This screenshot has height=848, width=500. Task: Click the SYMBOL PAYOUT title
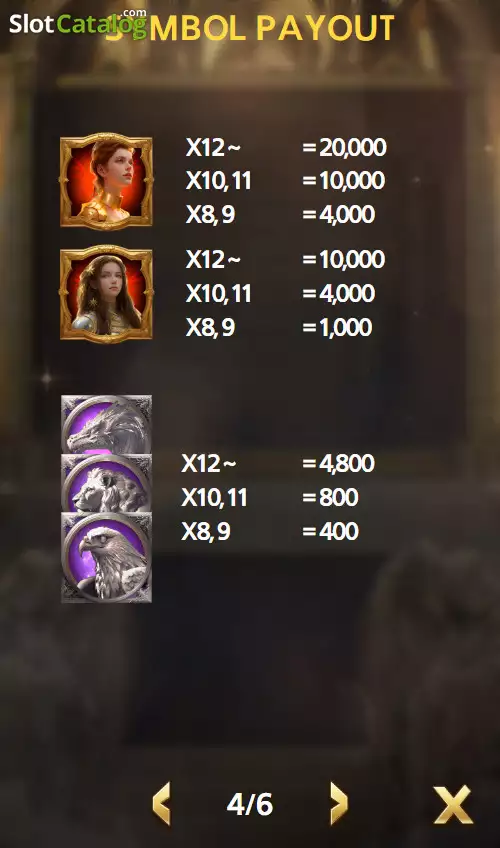[x=250, y=28]
